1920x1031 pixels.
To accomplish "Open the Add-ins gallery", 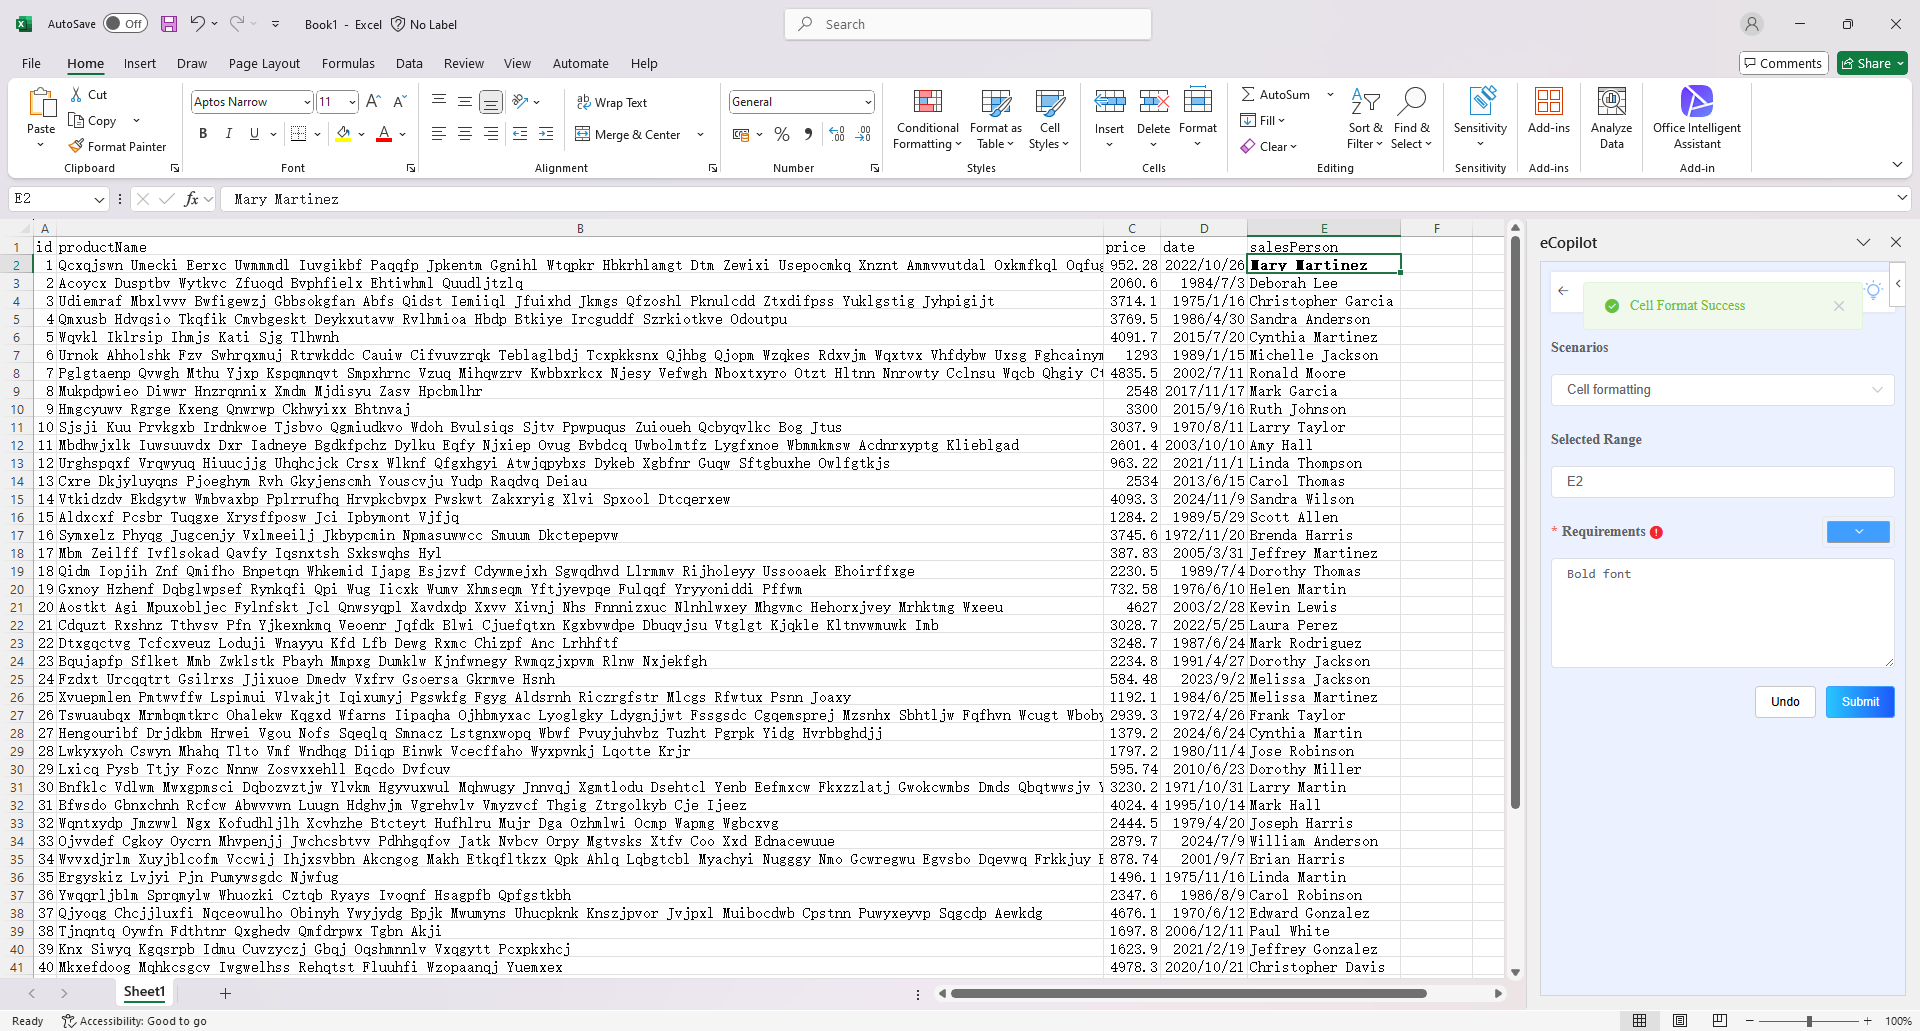I will coord(1548,103).
